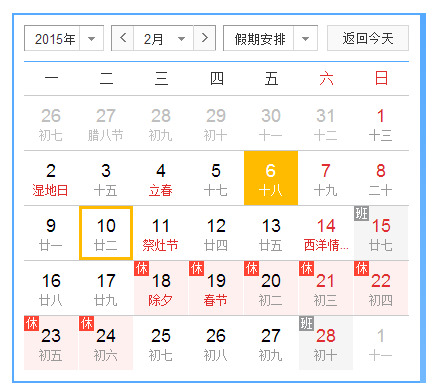Go to previous month with left arrow
Screen dimensions: 426x383
(x=123, y=38)
